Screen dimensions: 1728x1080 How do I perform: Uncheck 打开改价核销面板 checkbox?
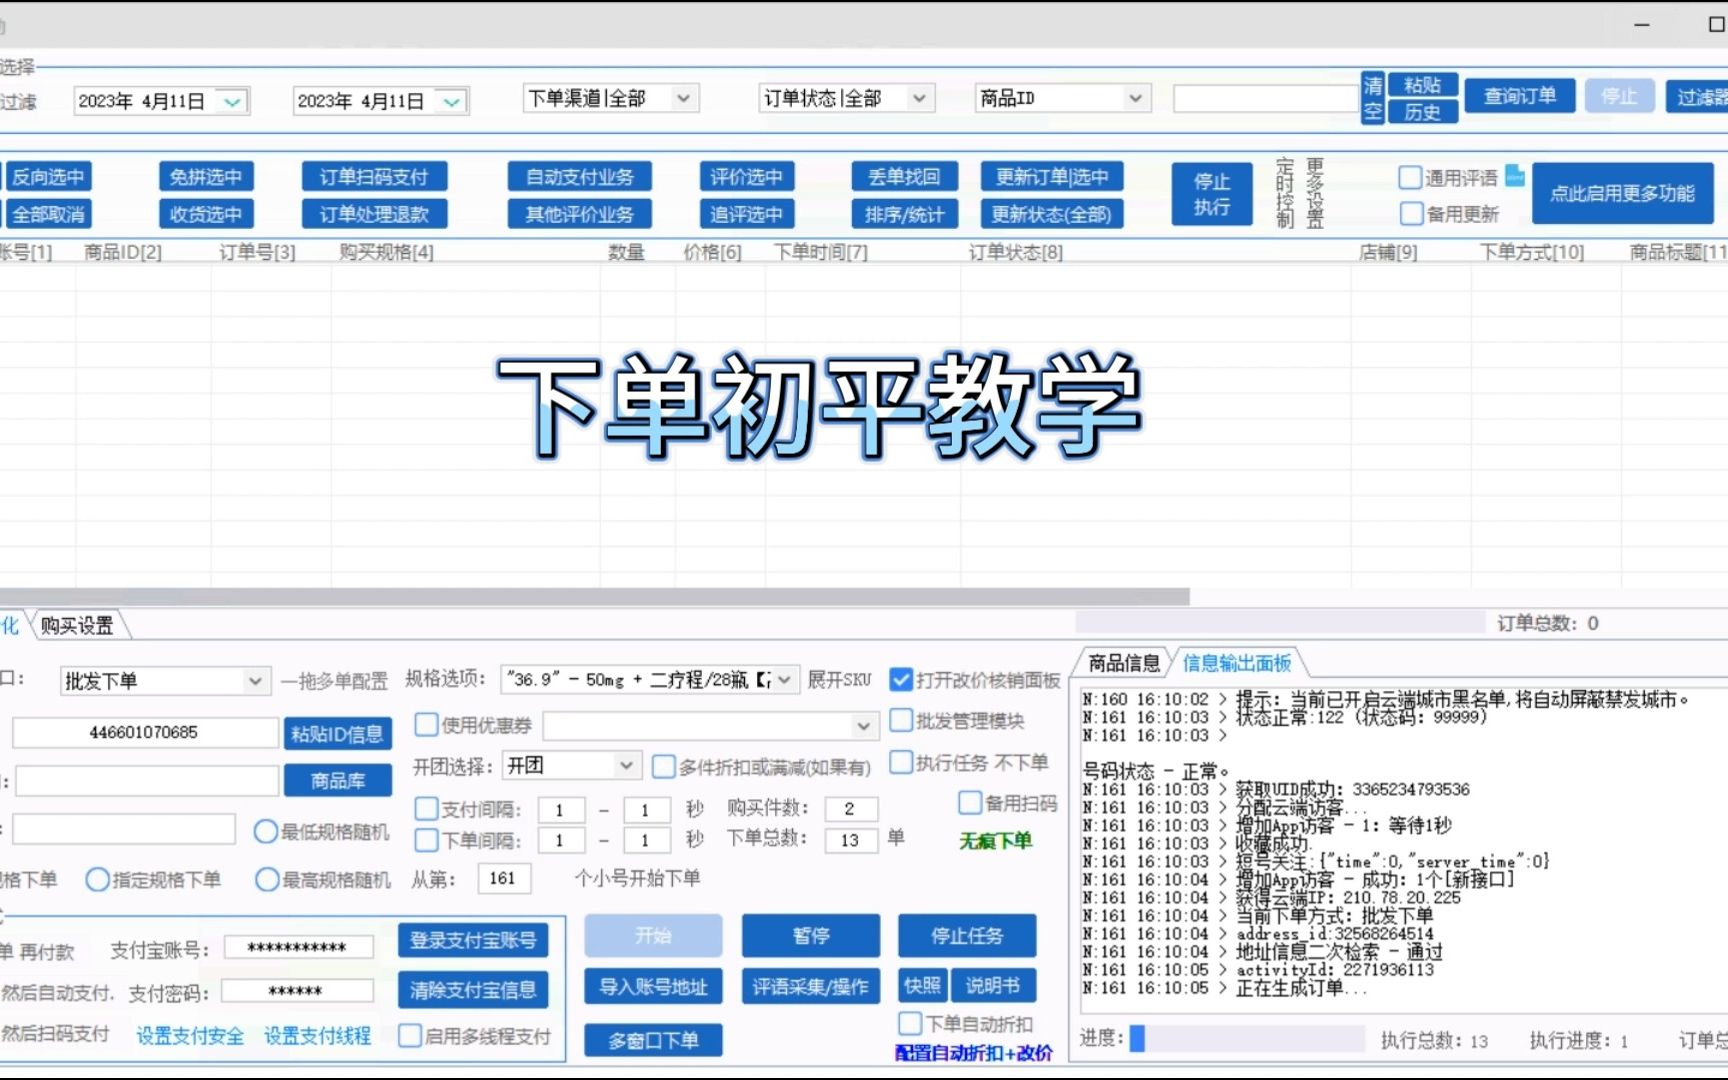(901, 680)
